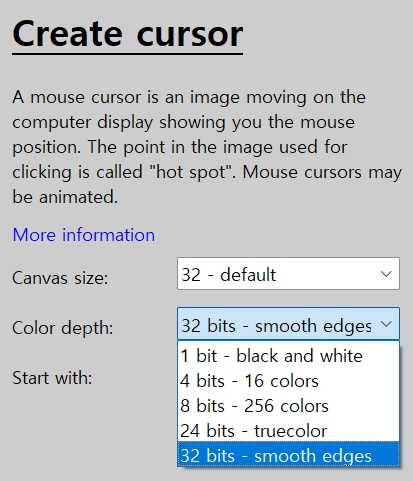The height and width of the screenshot is (481, 413).
Task: Choose 4 bits - 16 colors option
Action: pyautogui.click(x=288, y=380)
